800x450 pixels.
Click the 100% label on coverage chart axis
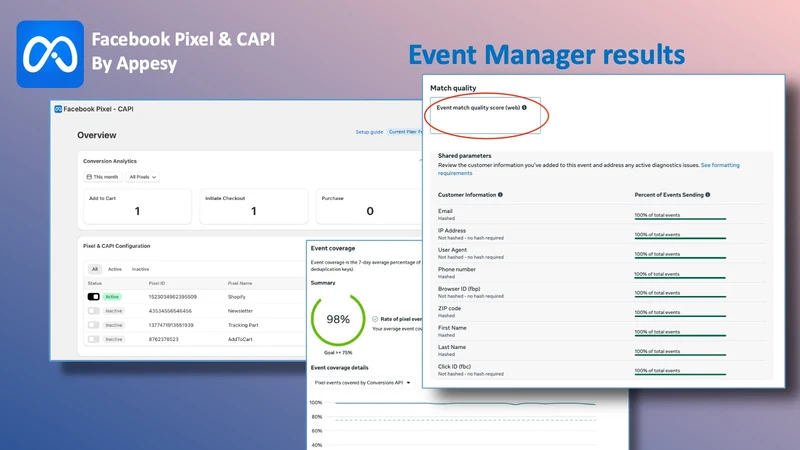click(x=316, y=403)
